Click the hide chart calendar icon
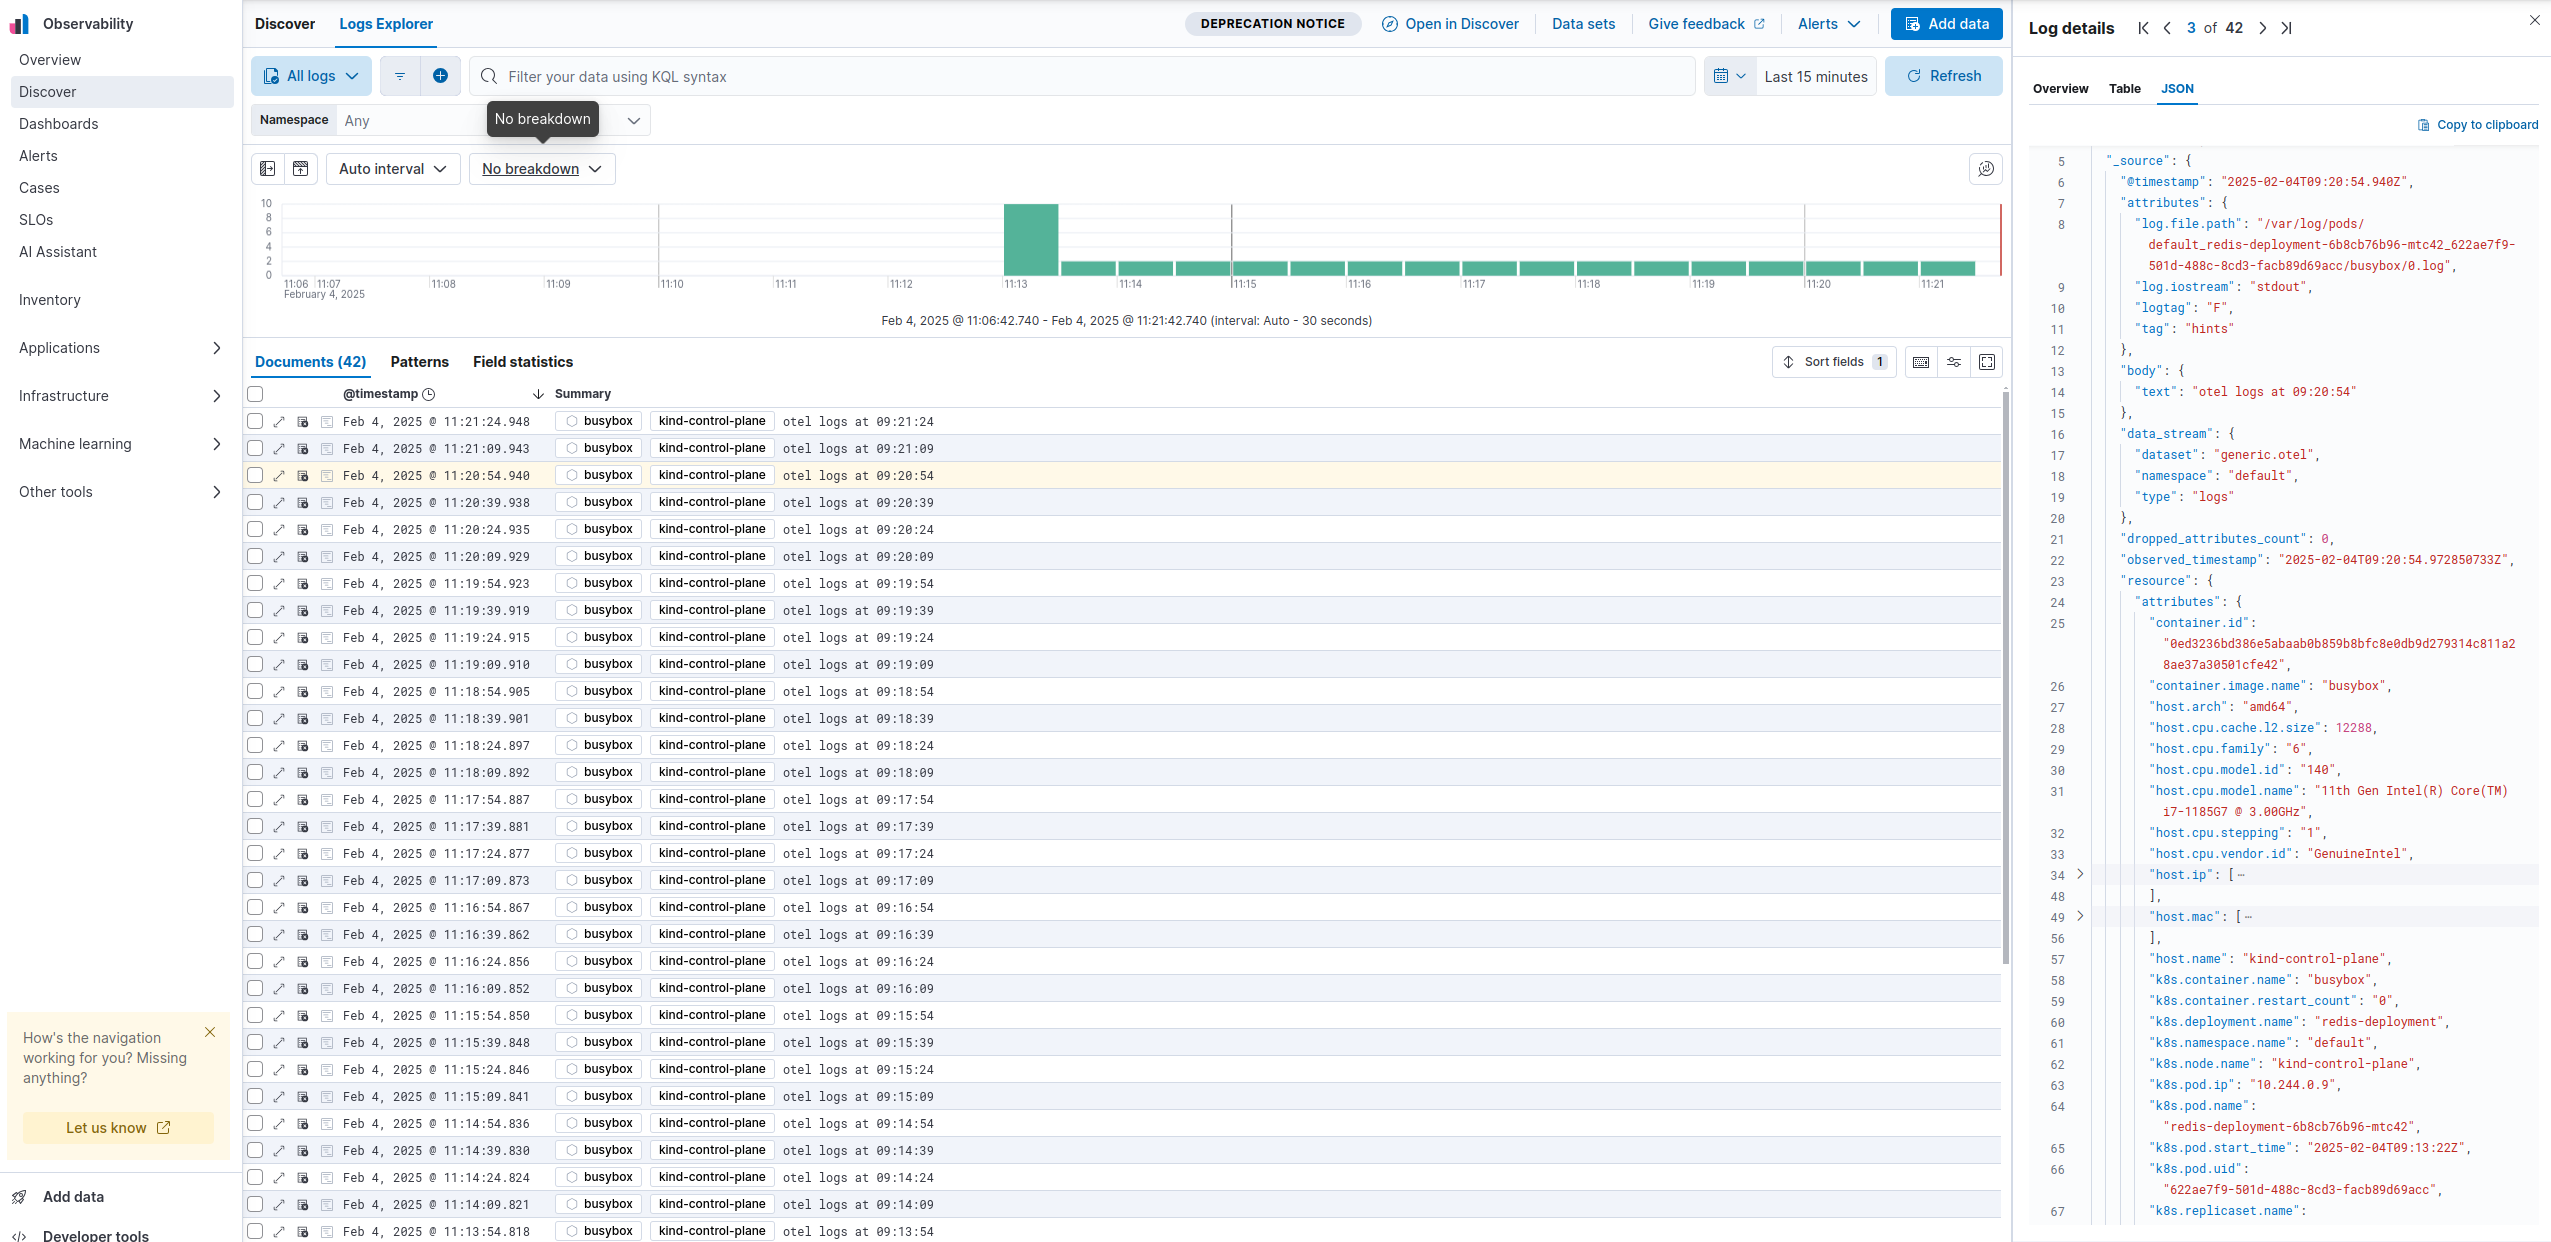The image size is (2551, 1242). [x=300, y=169]
